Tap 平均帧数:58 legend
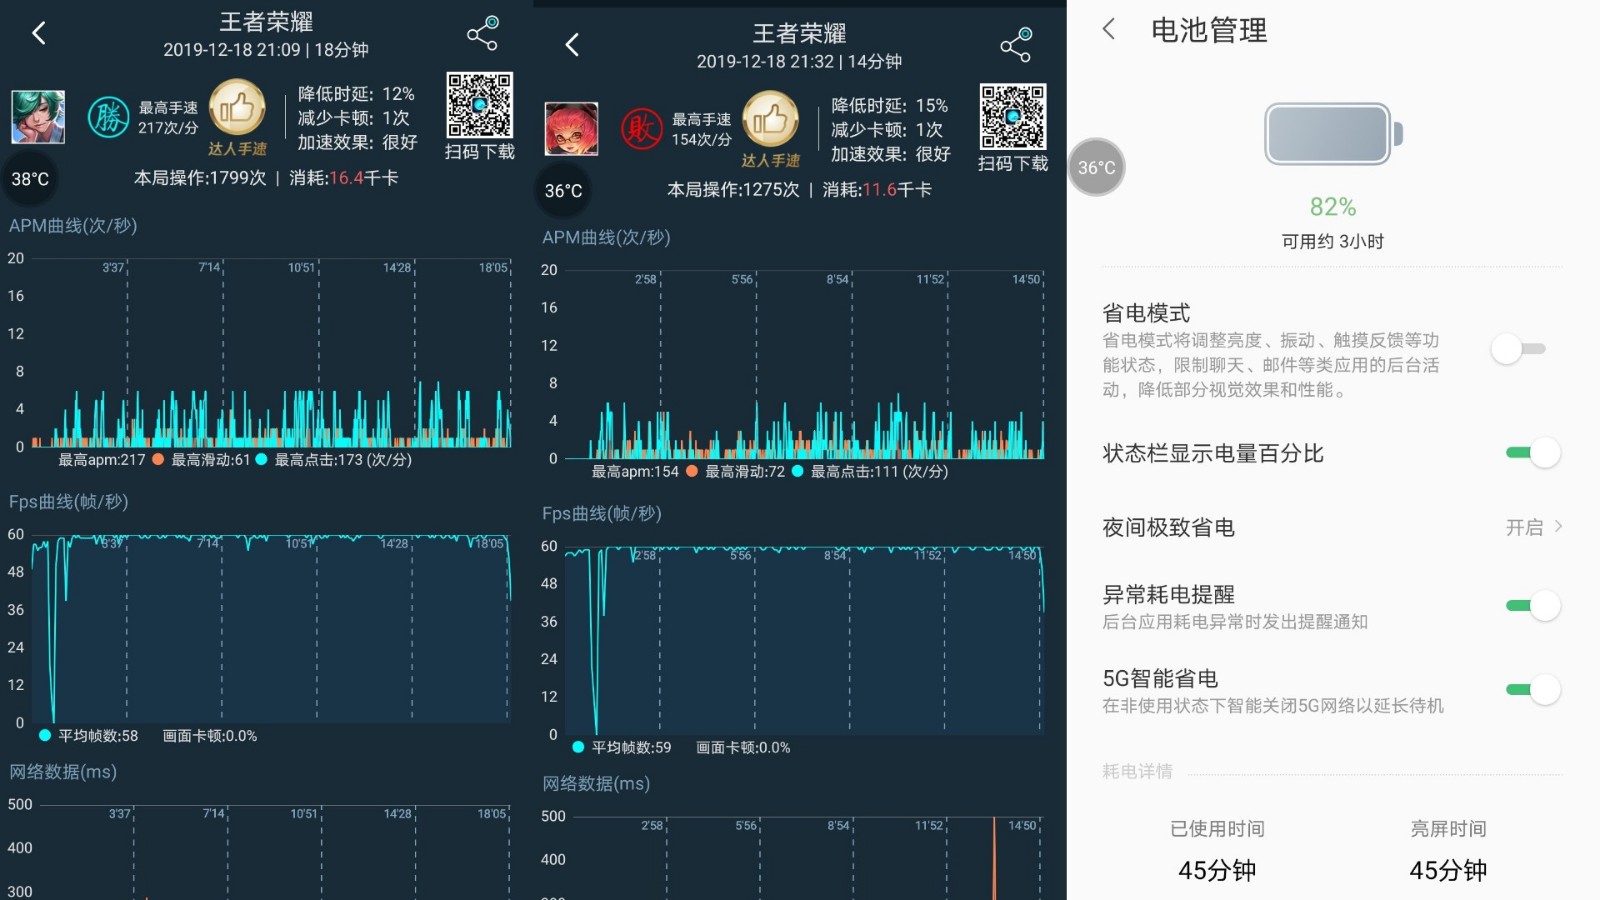This screenshot has height=900, width=1600. point(89,736)
